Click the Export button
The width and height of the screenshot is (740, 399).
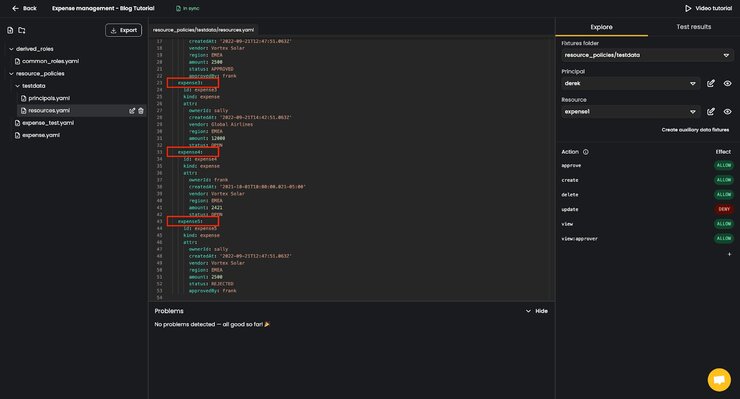(x=123, y=30)
